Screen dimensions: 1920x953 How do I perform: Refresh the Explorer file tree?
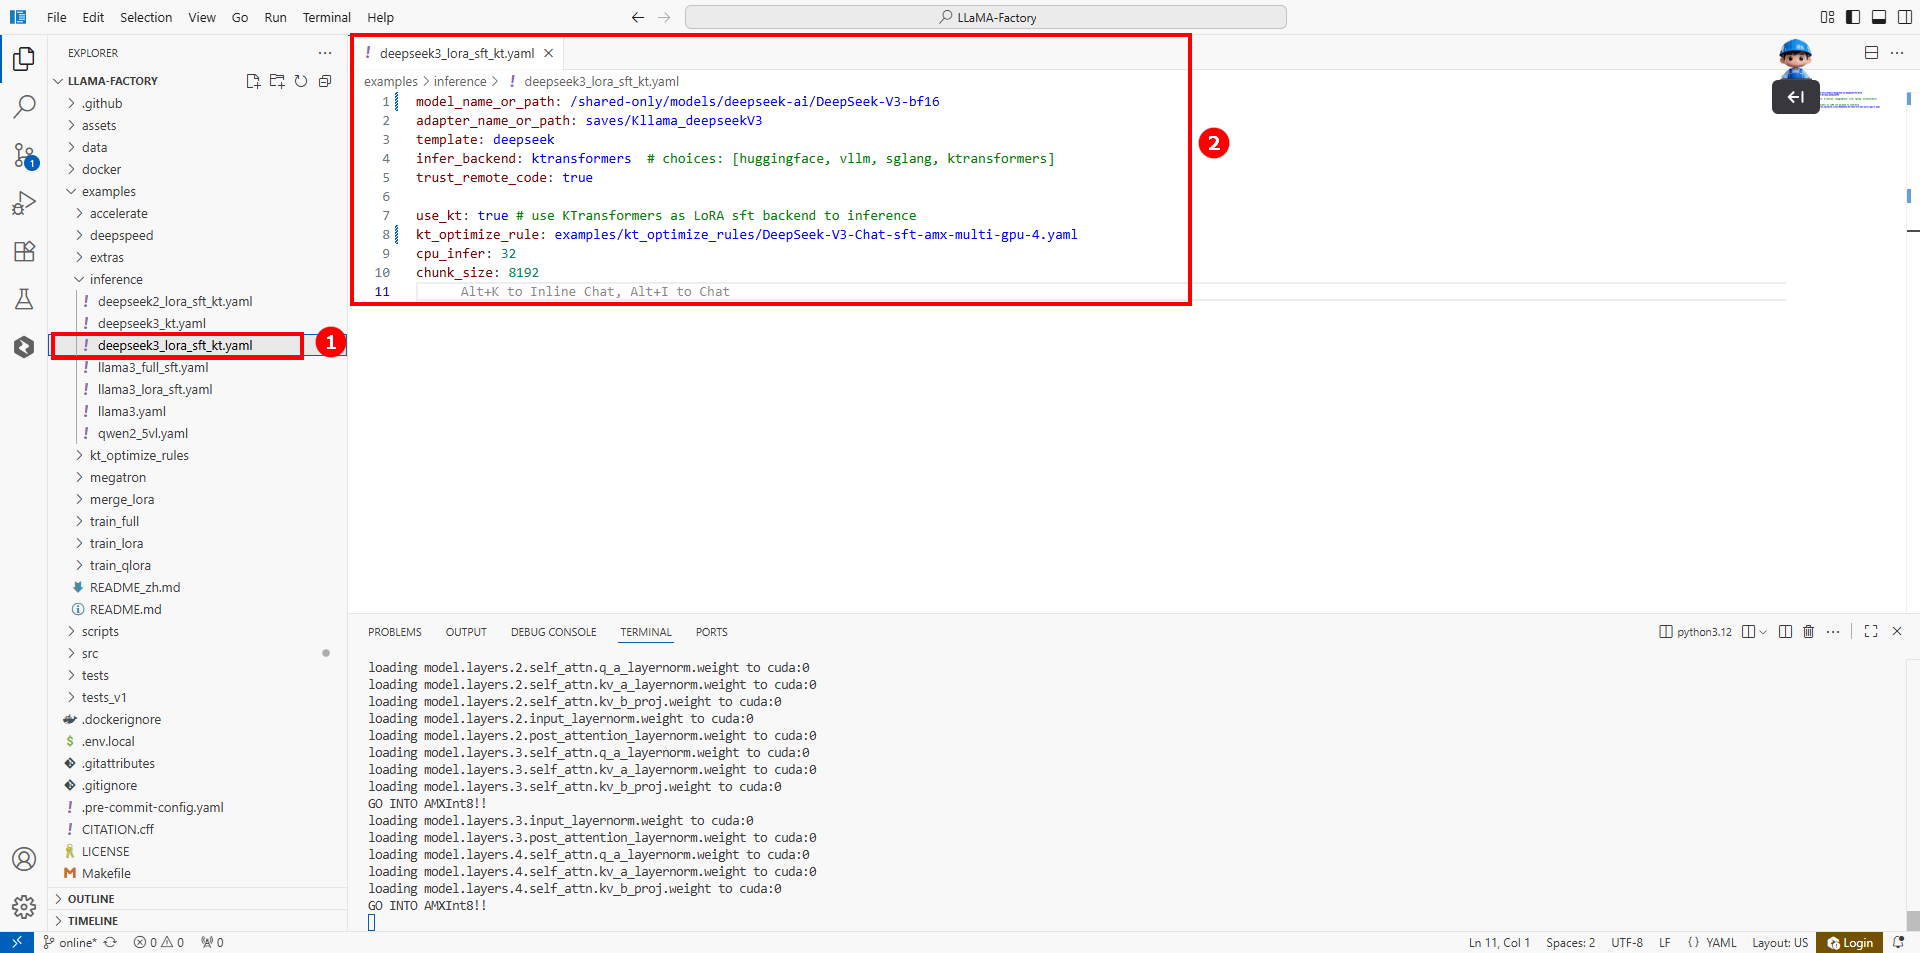pyautogui.click(x=301, y=81)
